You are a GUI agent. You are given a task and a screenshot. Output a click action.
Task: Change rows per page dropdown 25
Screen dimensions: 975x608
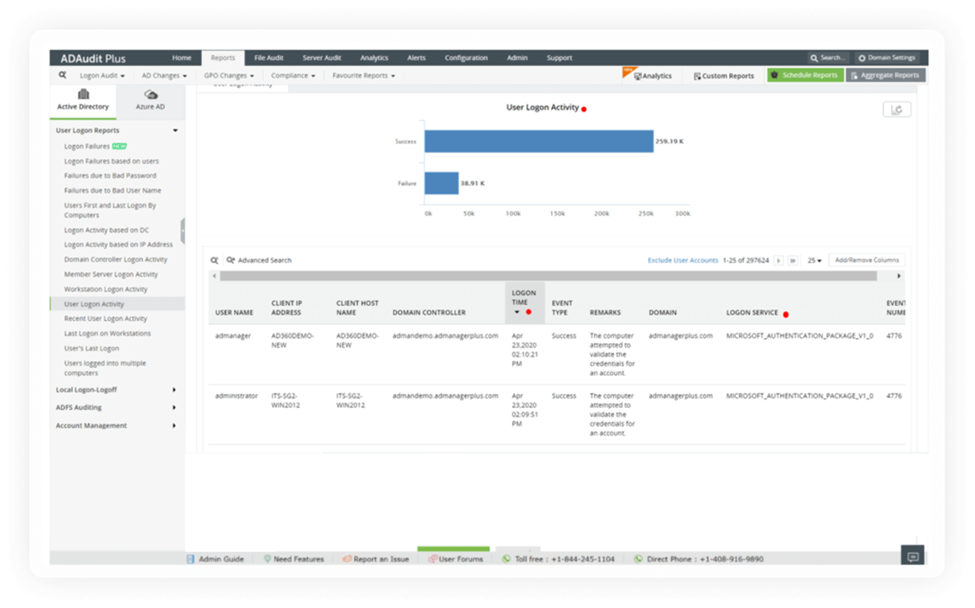(x=815, y=260)
